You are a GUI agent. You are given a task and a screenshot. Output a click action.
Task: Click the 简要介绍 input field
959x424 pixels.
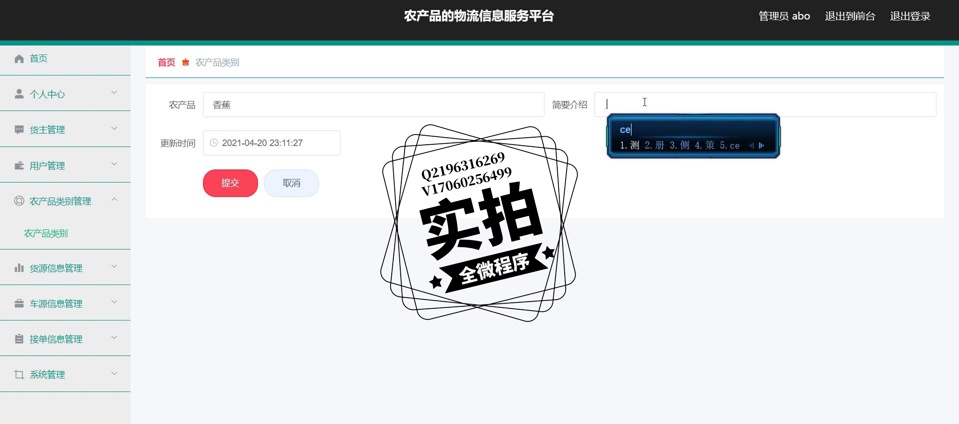(765, 105)
